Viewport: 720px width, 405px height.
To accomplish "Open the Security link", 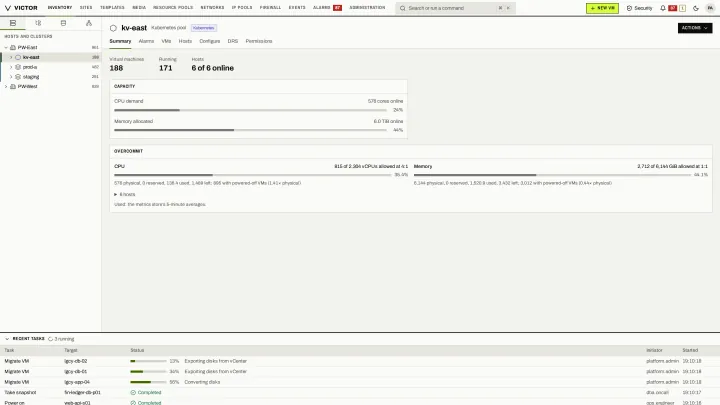I will [x=640, y=8].
